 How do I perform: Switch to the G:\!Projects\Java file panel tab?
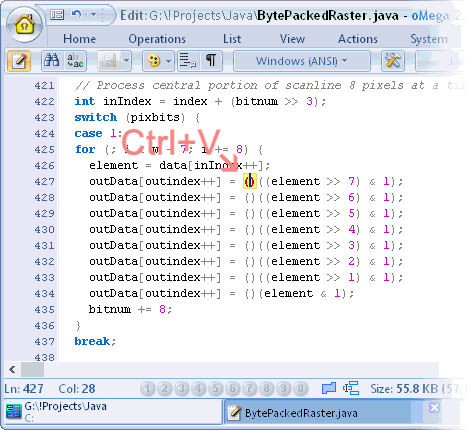[113, 412]
